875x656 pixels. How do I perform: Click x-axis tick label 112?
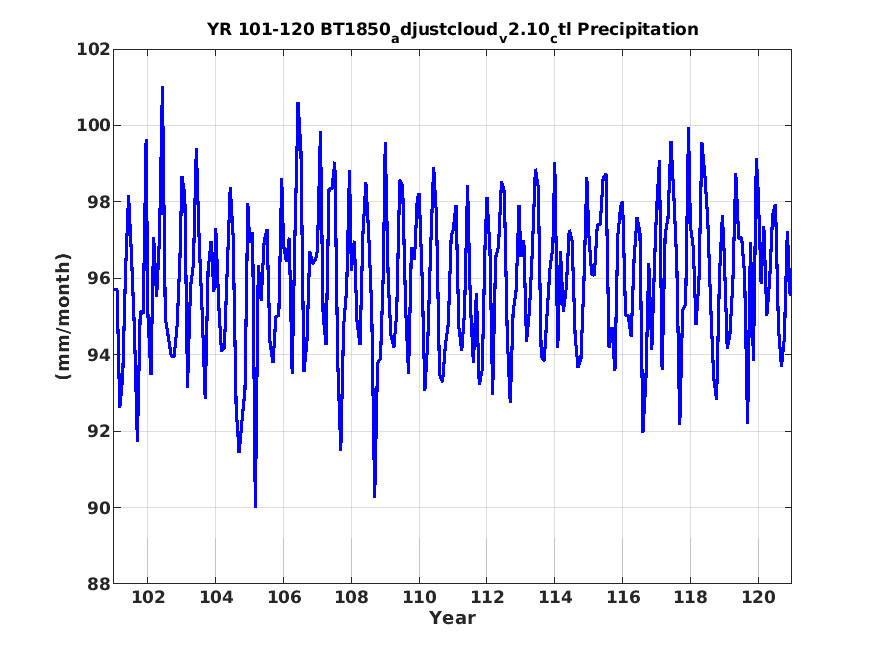[487, 597]
